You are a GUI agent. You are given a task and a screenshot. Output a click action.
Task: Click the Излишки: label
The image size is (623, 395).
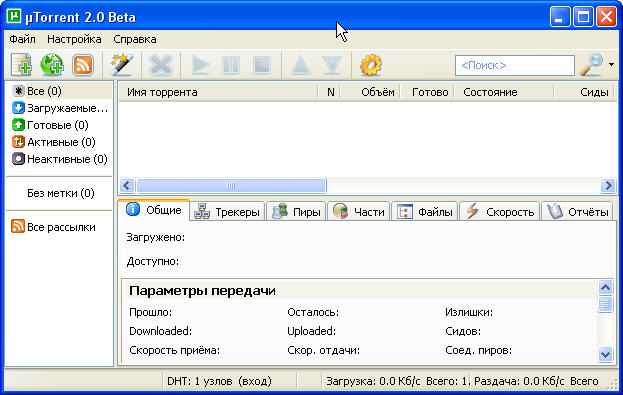469,312
